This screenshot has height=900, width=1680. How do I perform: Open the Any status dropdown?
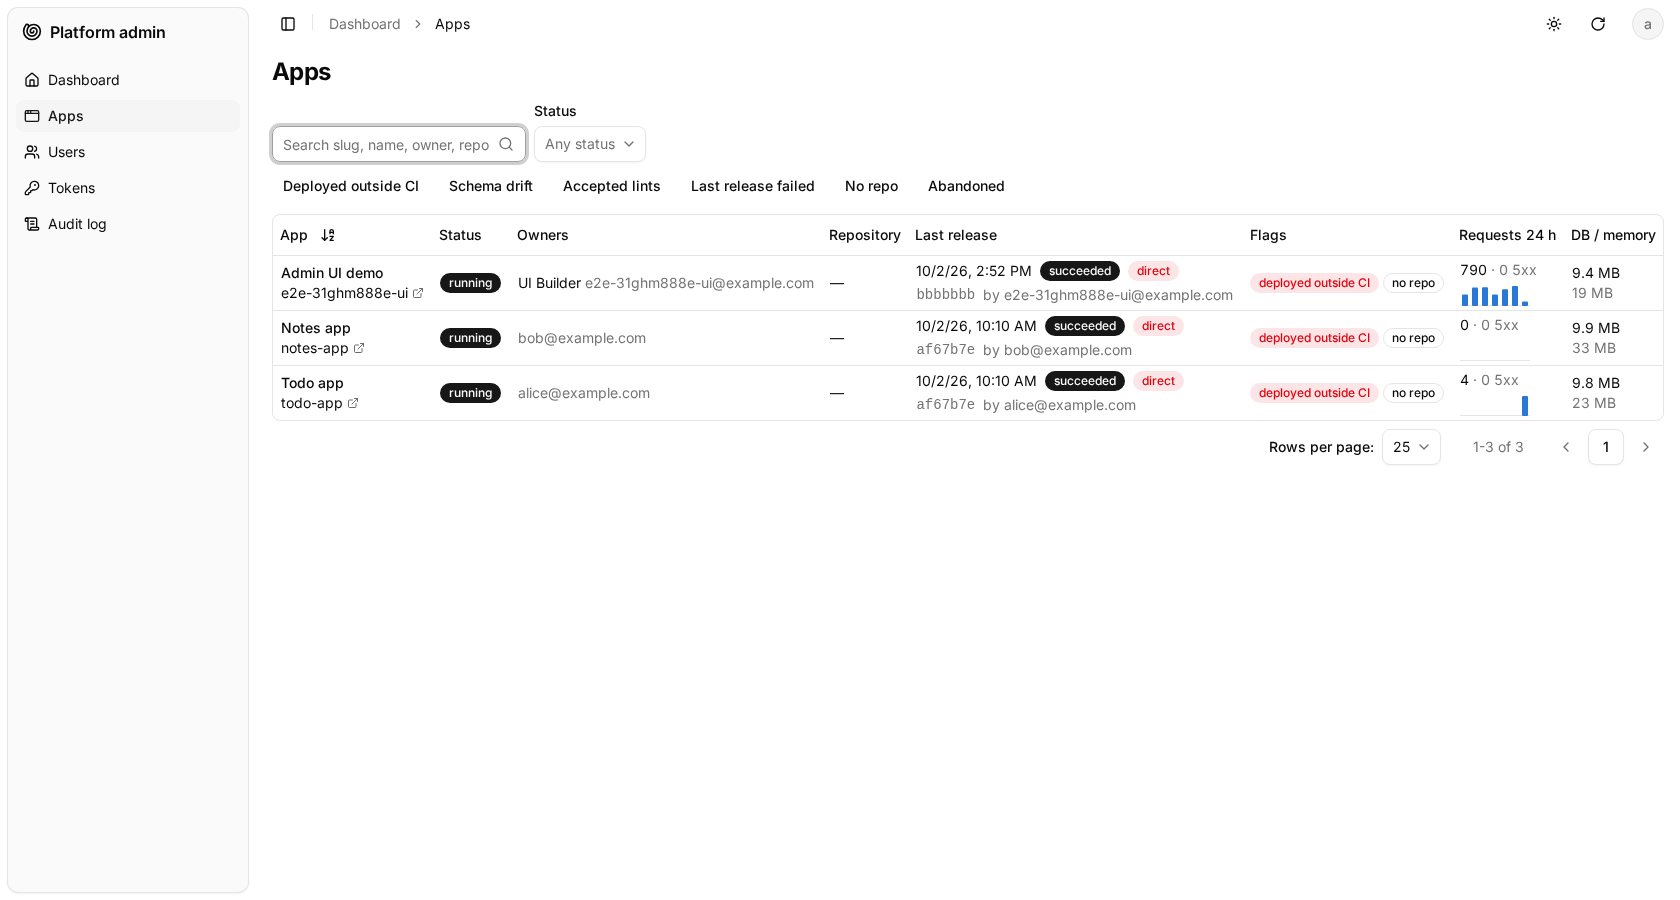590,144
